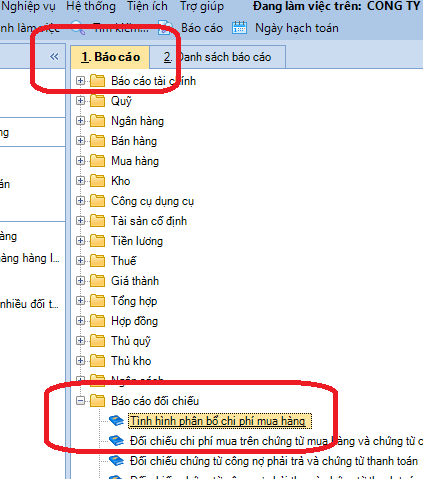Select the Tình hình phân bổ chi phí mua hàng book icon

point(116,421)
